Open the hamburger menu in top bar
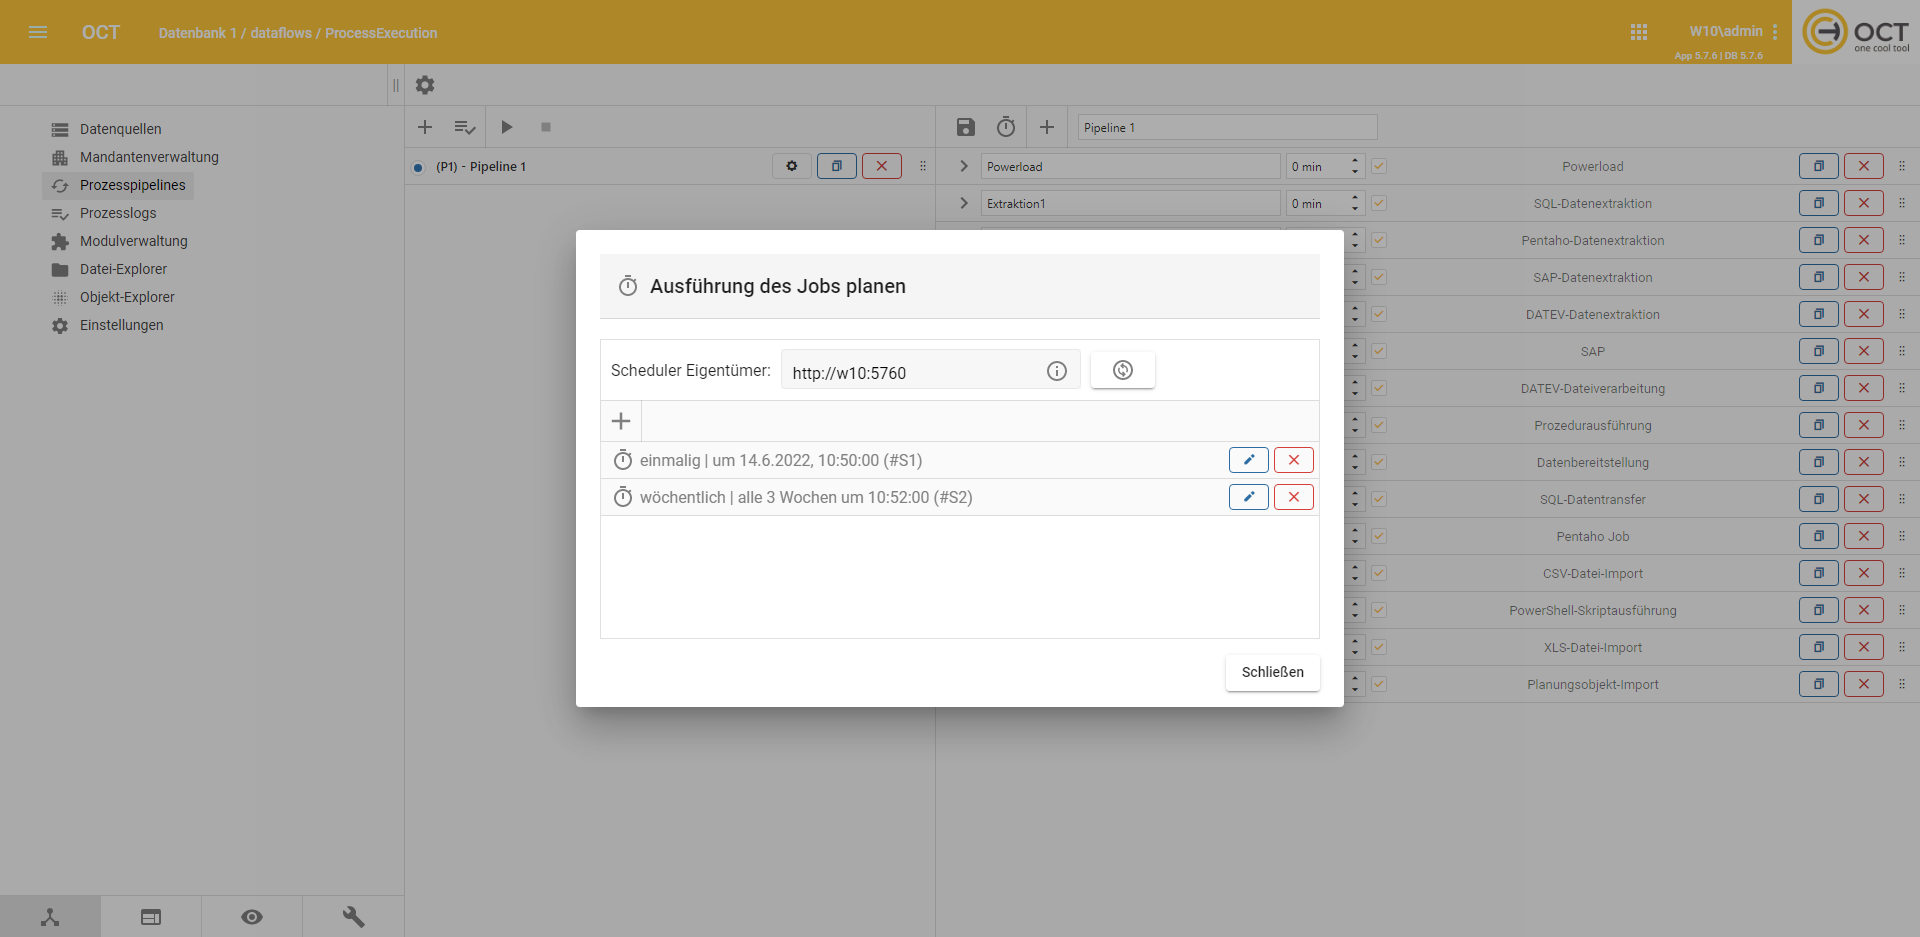Viewport: 1920px width, 937px height. (x=38, y=32)
